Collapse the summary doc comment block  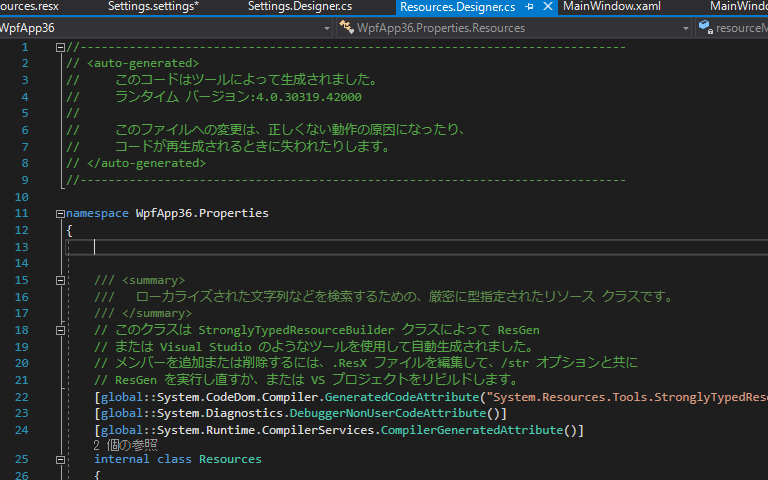[x=60, y=280]
